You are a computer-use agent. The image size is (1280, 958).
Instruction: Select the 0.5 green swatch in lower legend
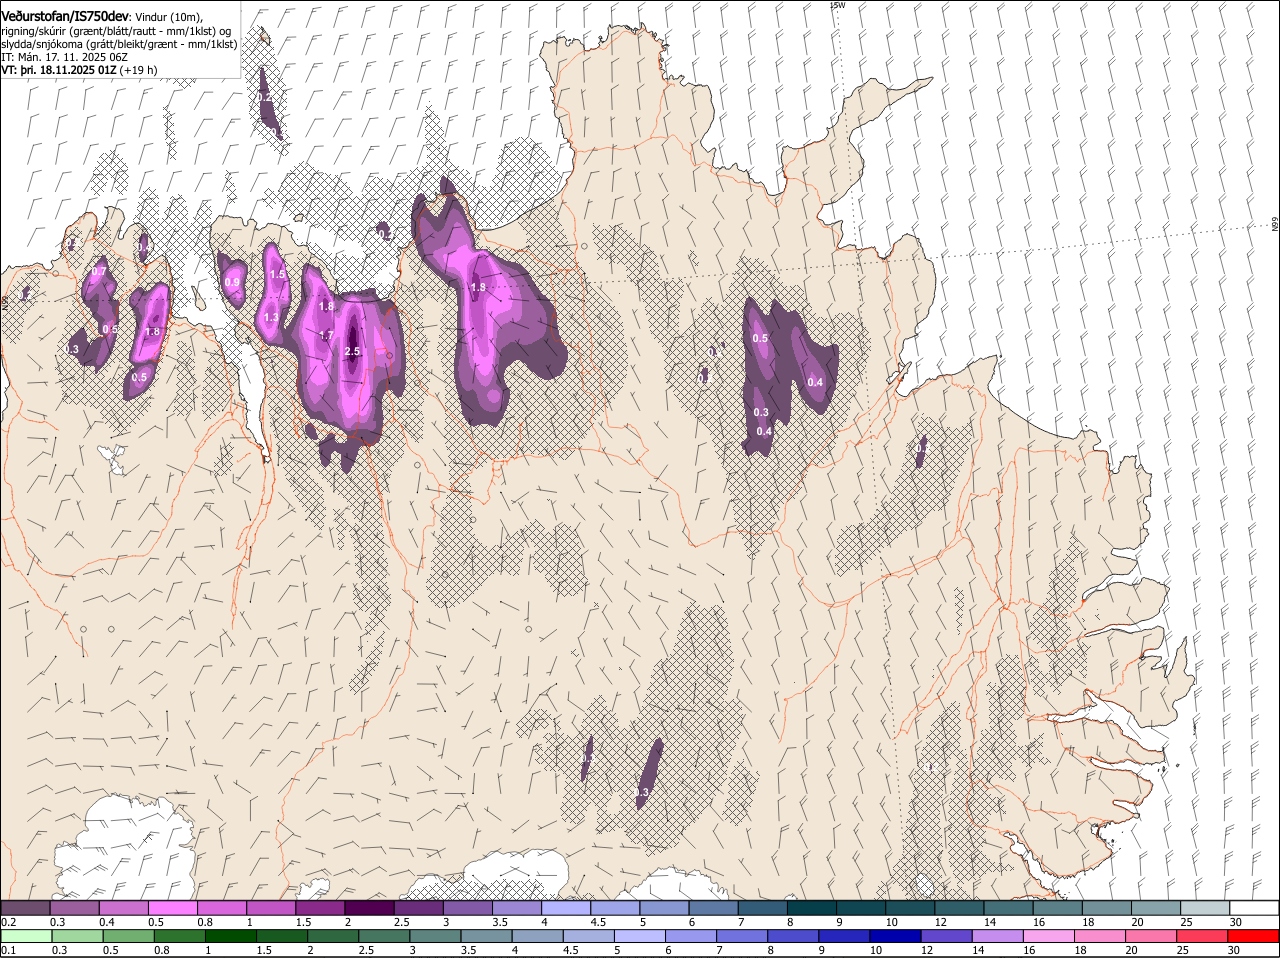[x=128, y=936]
